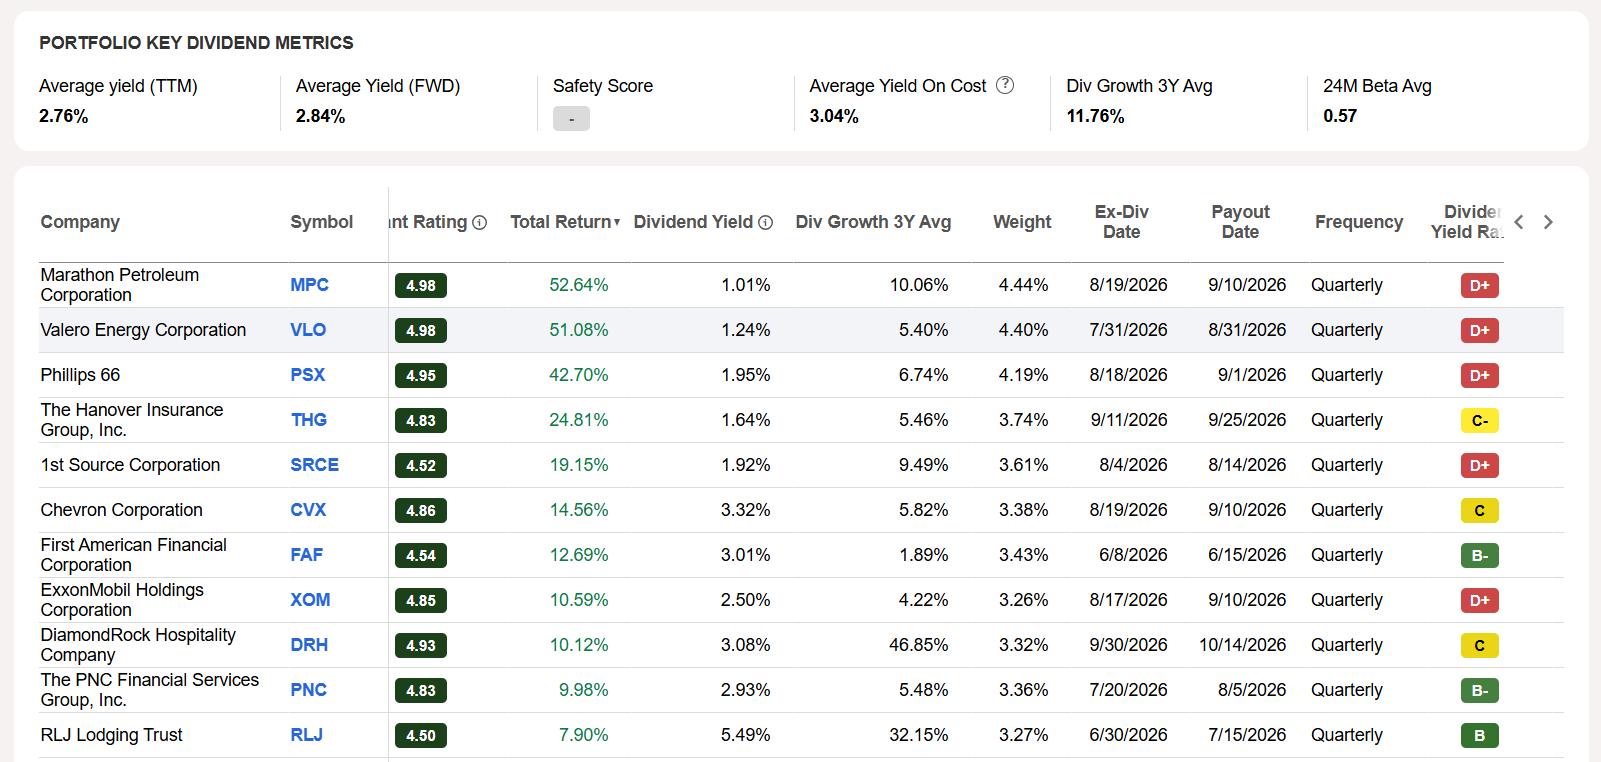Open the THG symbol link
The image size is (1601, 762).
(x=309, y=420)
